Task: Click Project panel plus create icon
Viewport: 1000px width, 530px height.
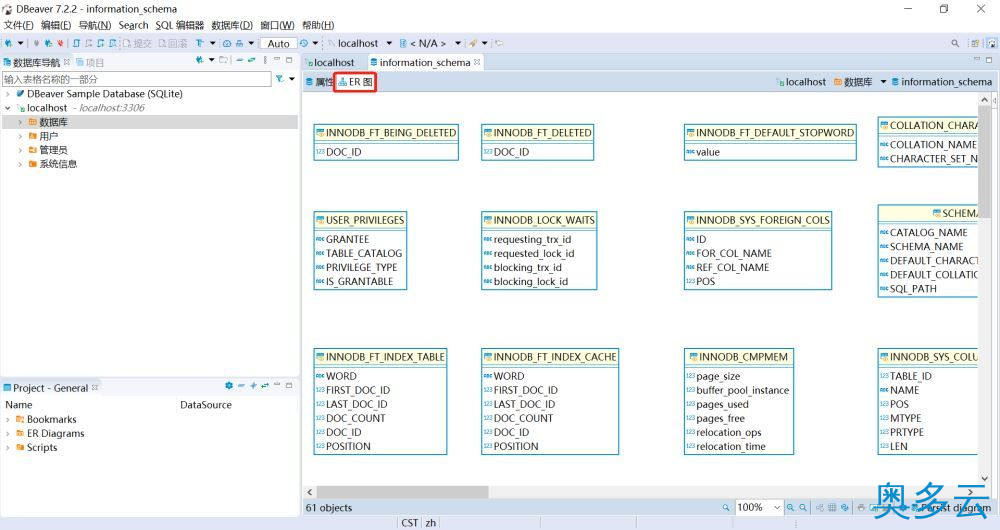Action: click(253, 386)
